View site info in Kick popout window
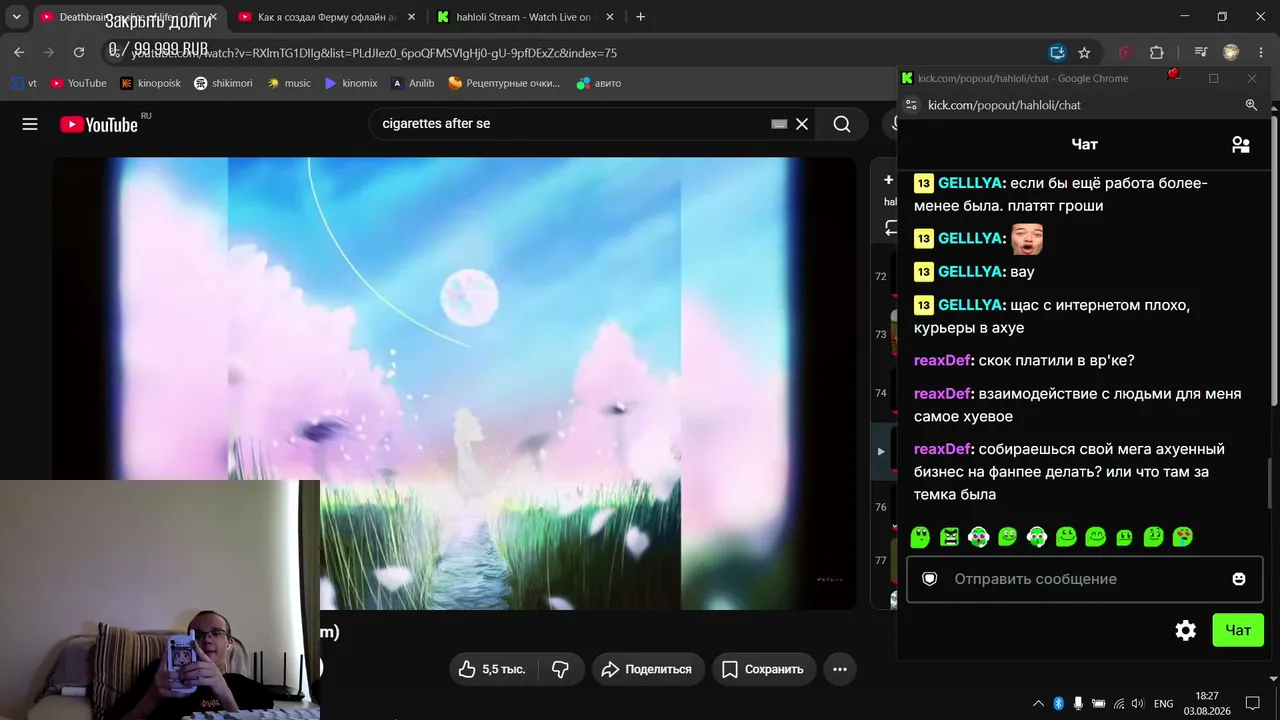 point(911,105)
